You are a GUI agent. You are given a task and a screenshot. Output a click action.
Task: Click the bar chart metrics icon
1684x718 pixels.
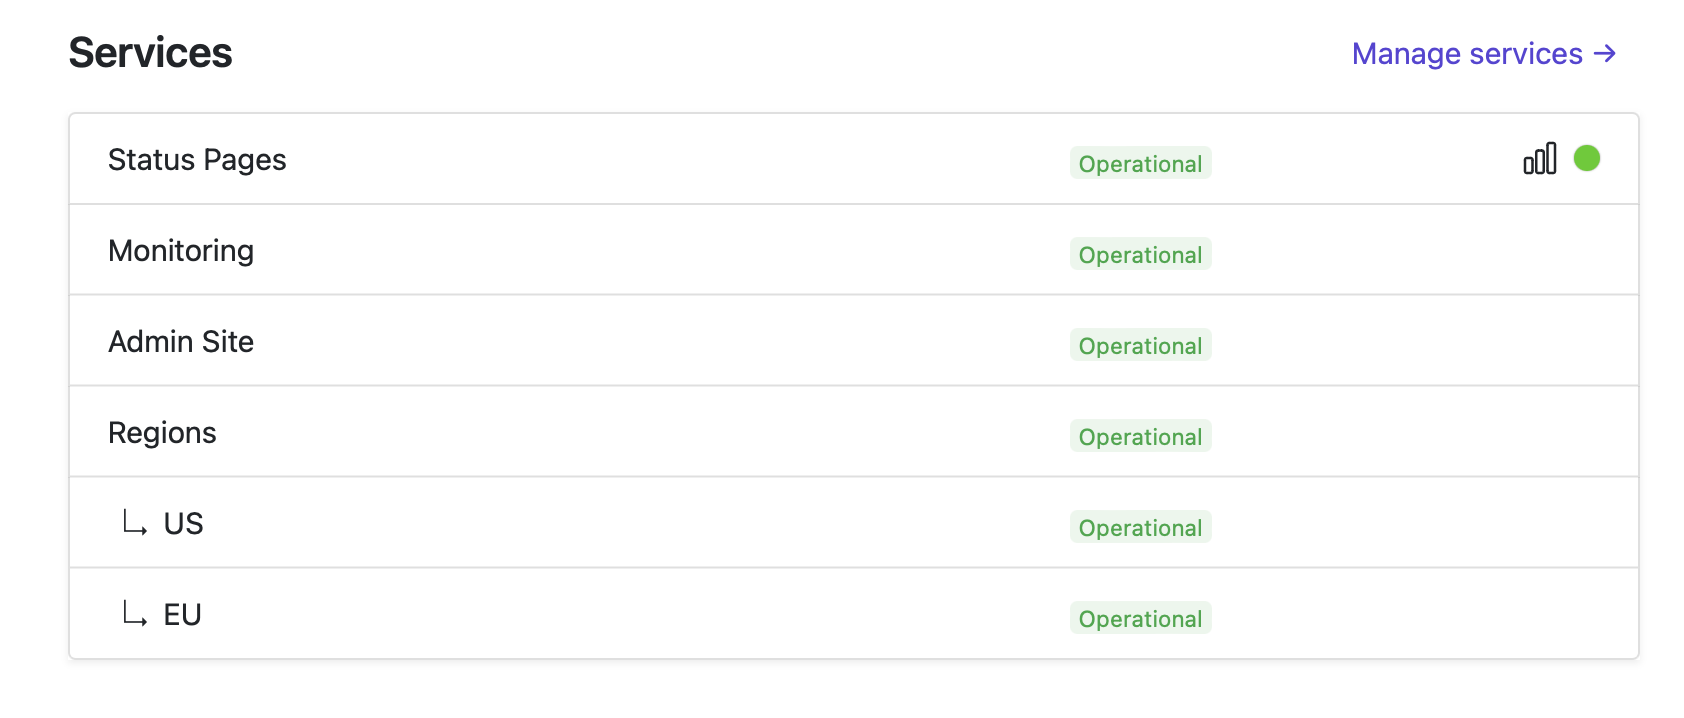point(1539,159)
